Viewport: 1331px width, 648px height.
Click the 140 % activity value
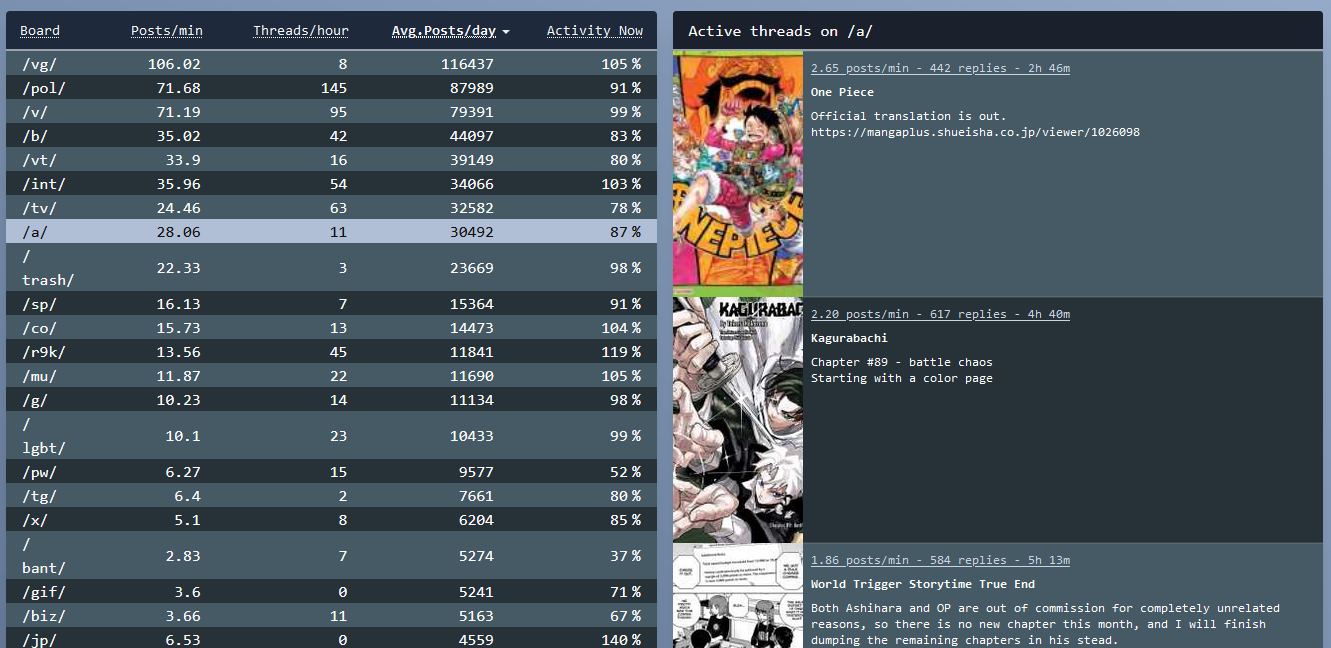(621, 639)
